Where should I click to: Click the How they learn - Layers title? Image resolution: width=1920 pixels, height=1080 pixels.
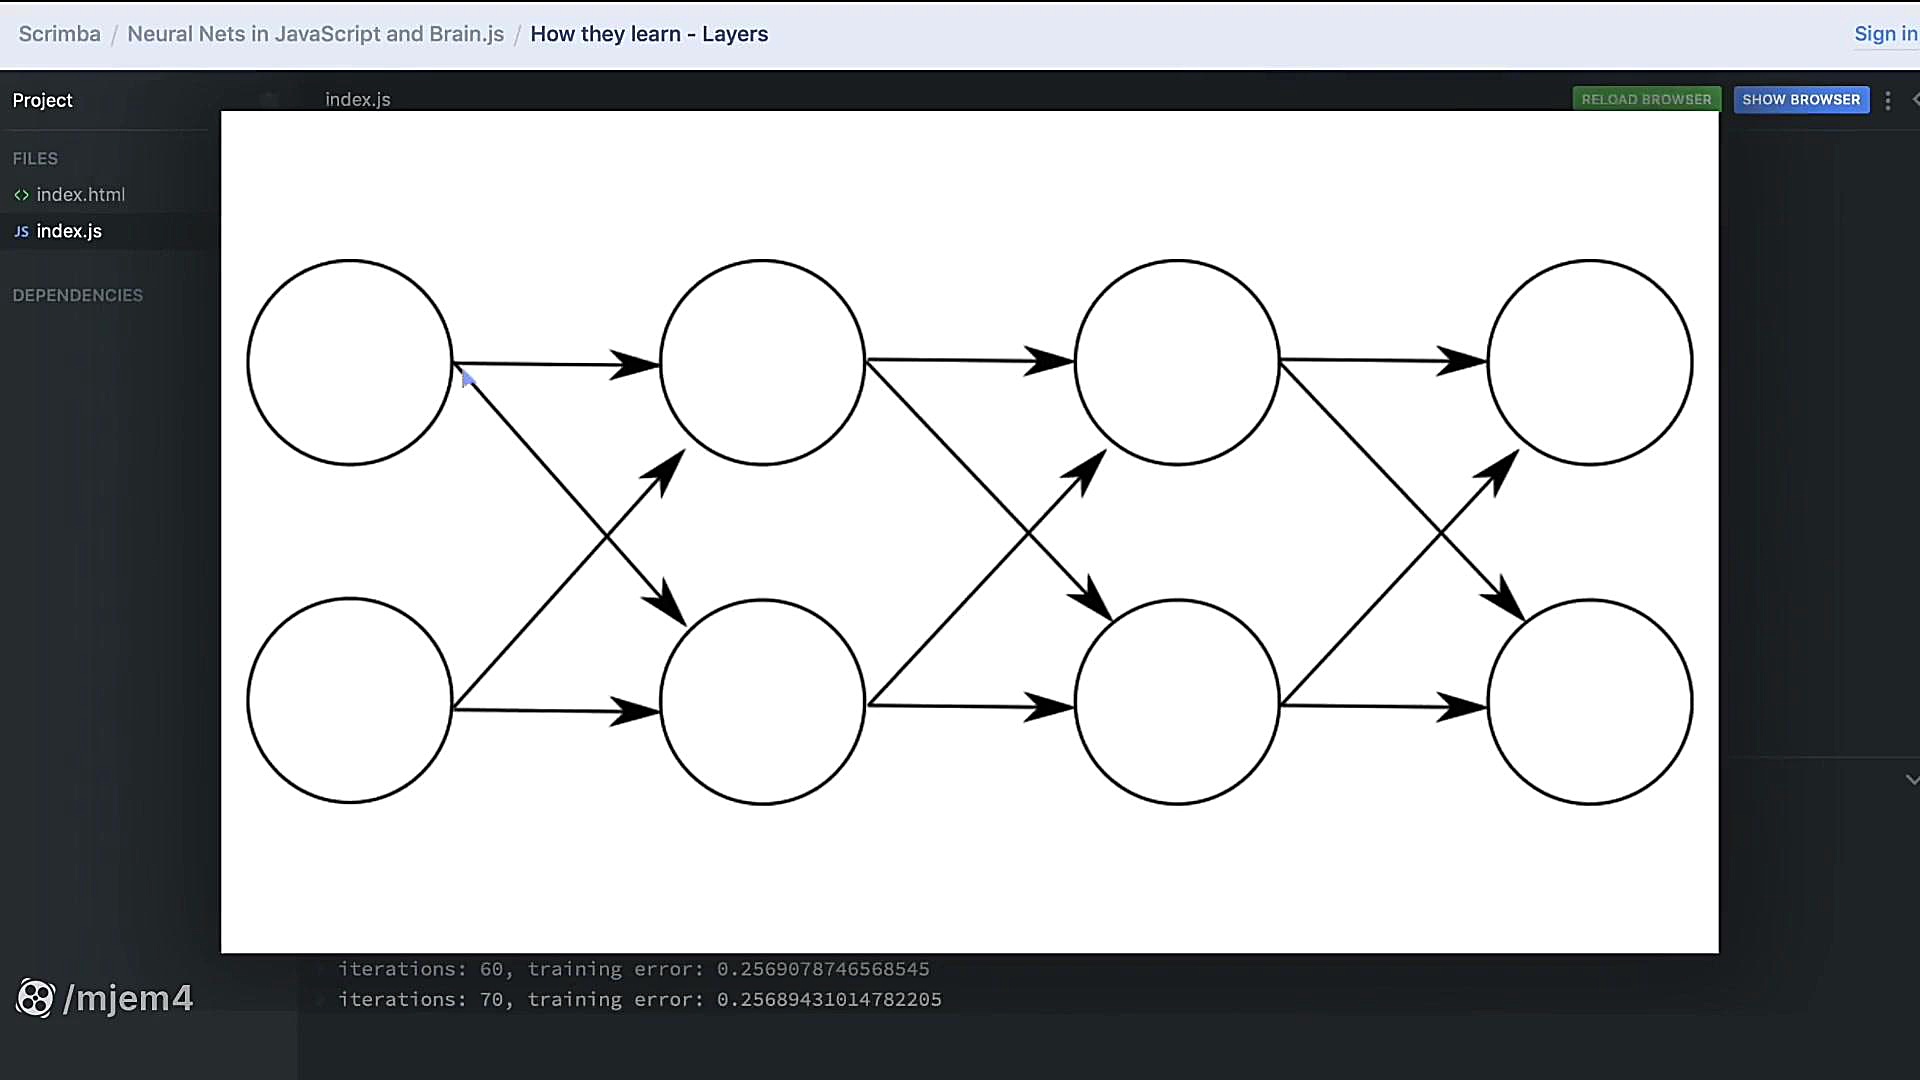coord(649,34)
